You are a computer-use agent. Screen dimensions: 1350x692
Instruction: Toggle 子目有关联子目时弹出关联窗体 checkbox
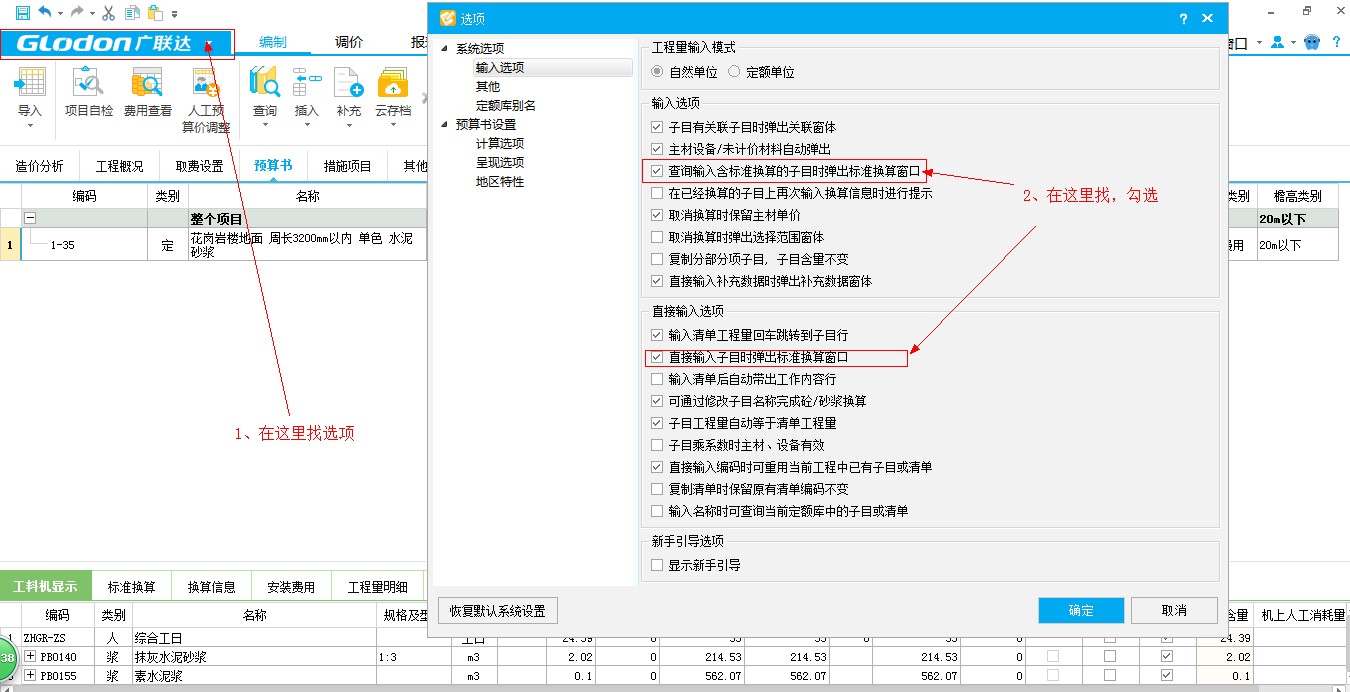click(657, 128)
